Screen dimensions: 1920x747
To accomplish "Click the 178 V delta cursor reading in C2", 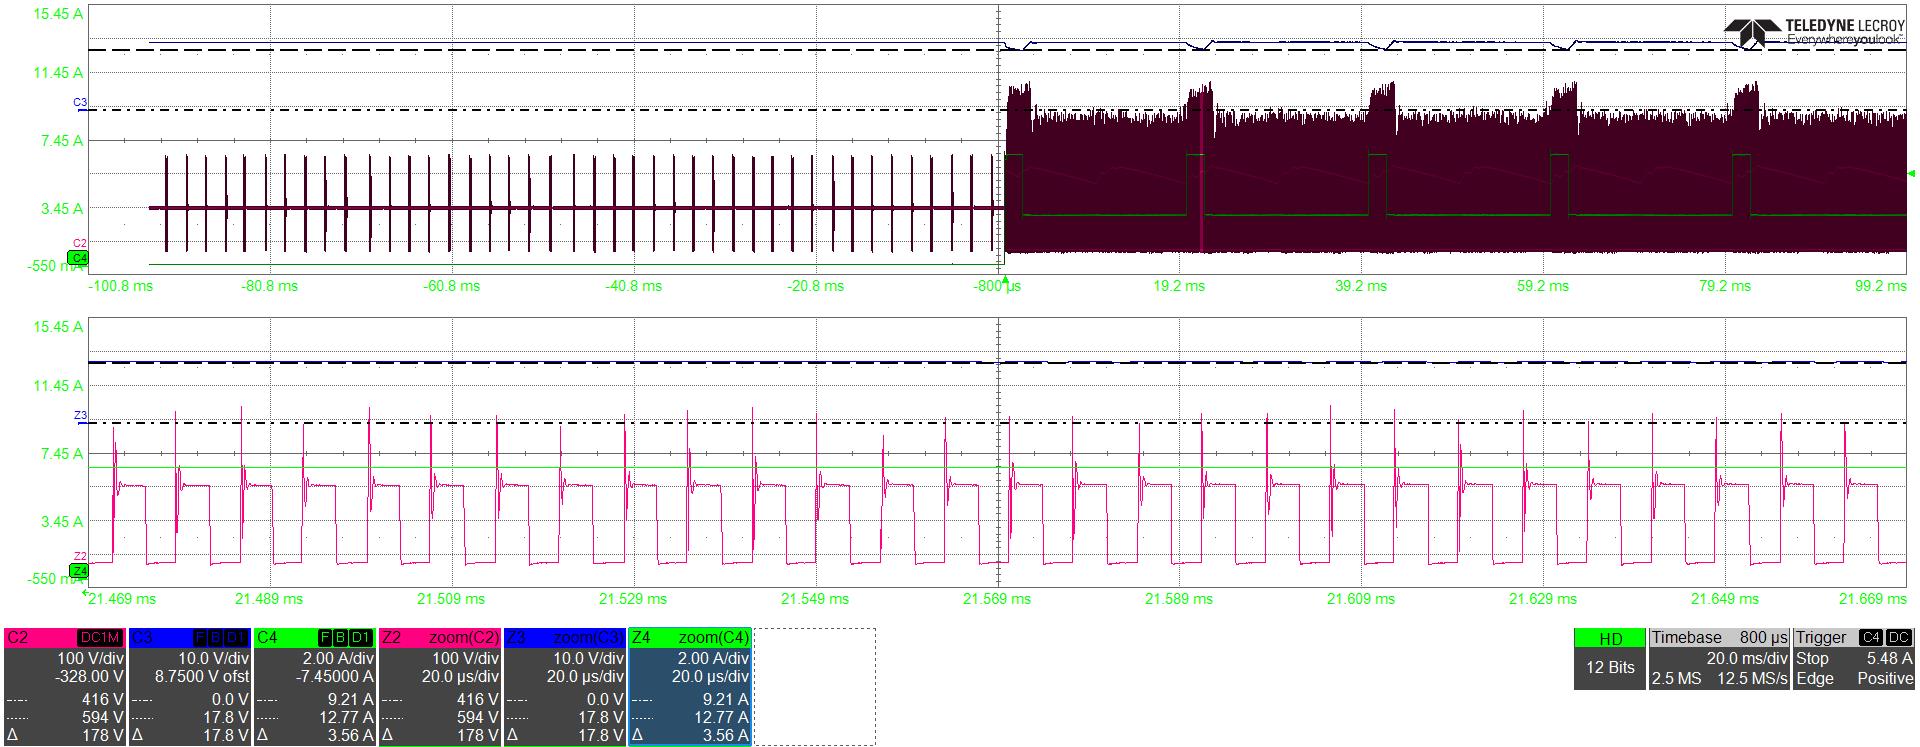I will (x=102, y=736).
